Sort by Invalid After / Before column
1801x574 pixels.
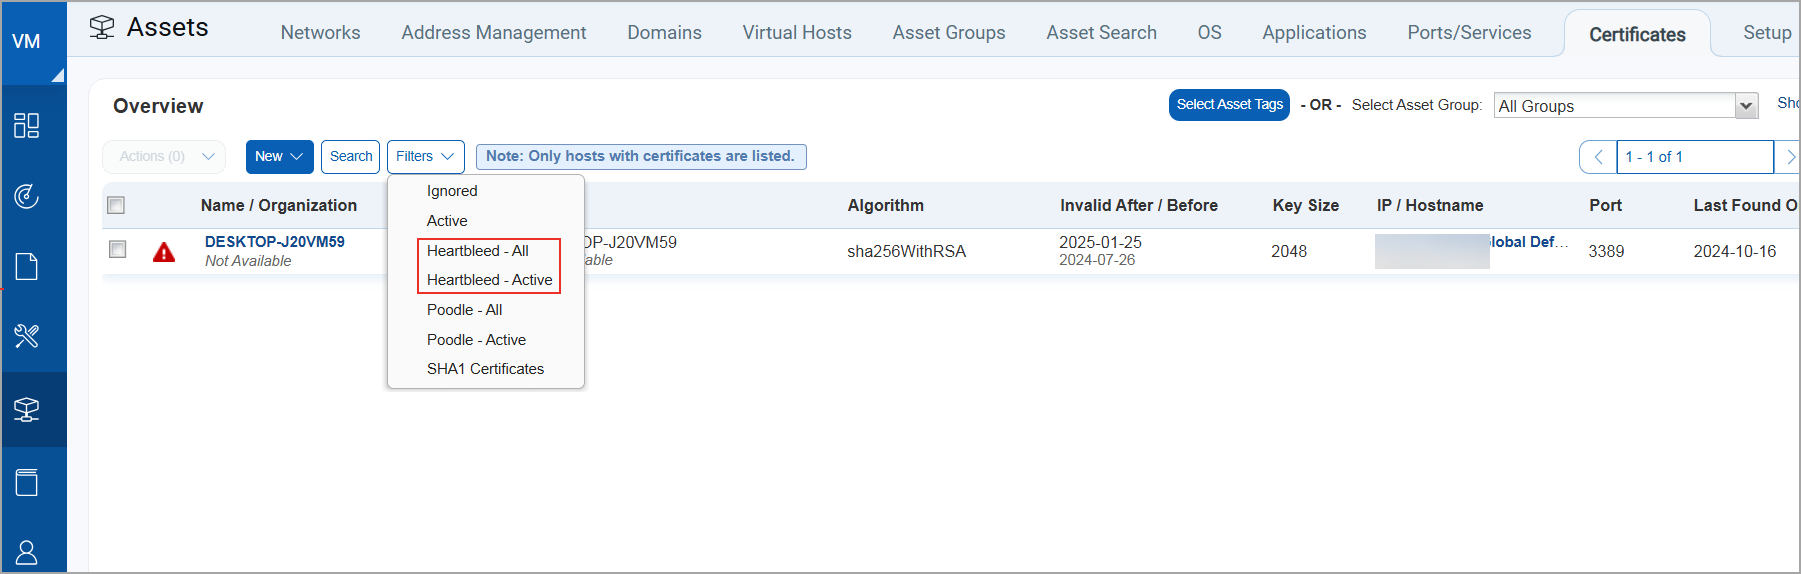coord(1139,205)
